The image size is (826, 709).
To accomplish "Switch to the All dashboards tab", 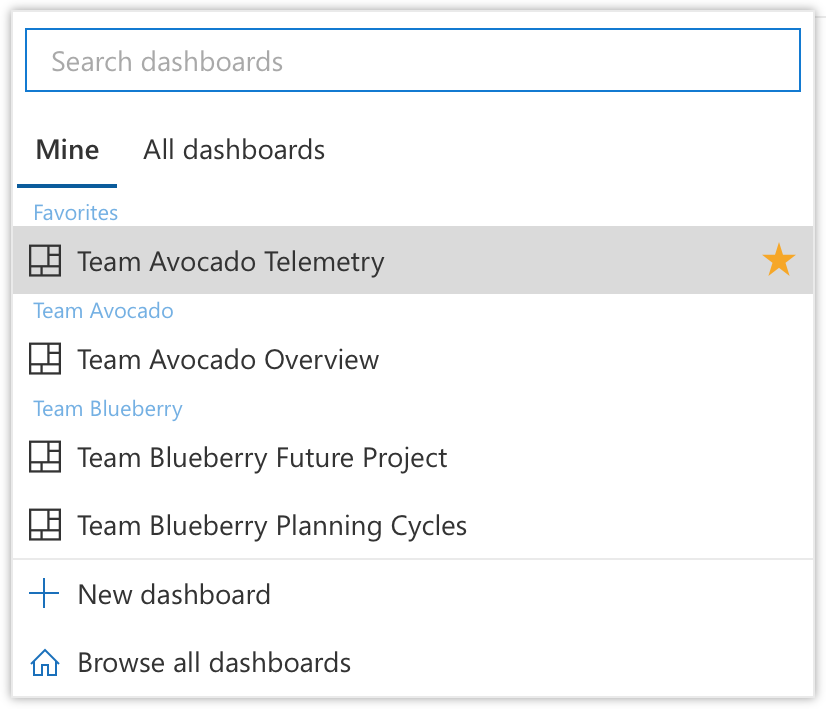I will (234, 150).
